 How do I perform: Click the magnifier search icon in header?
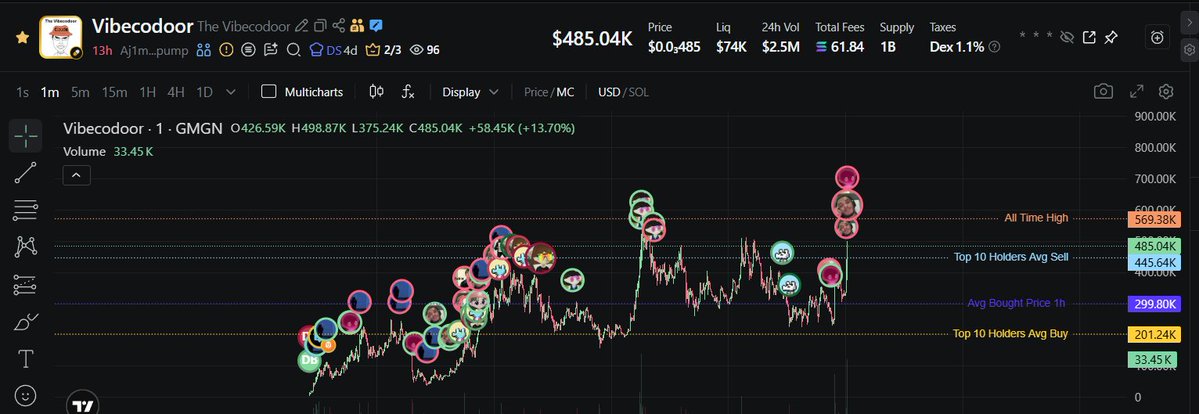point(293,50)
